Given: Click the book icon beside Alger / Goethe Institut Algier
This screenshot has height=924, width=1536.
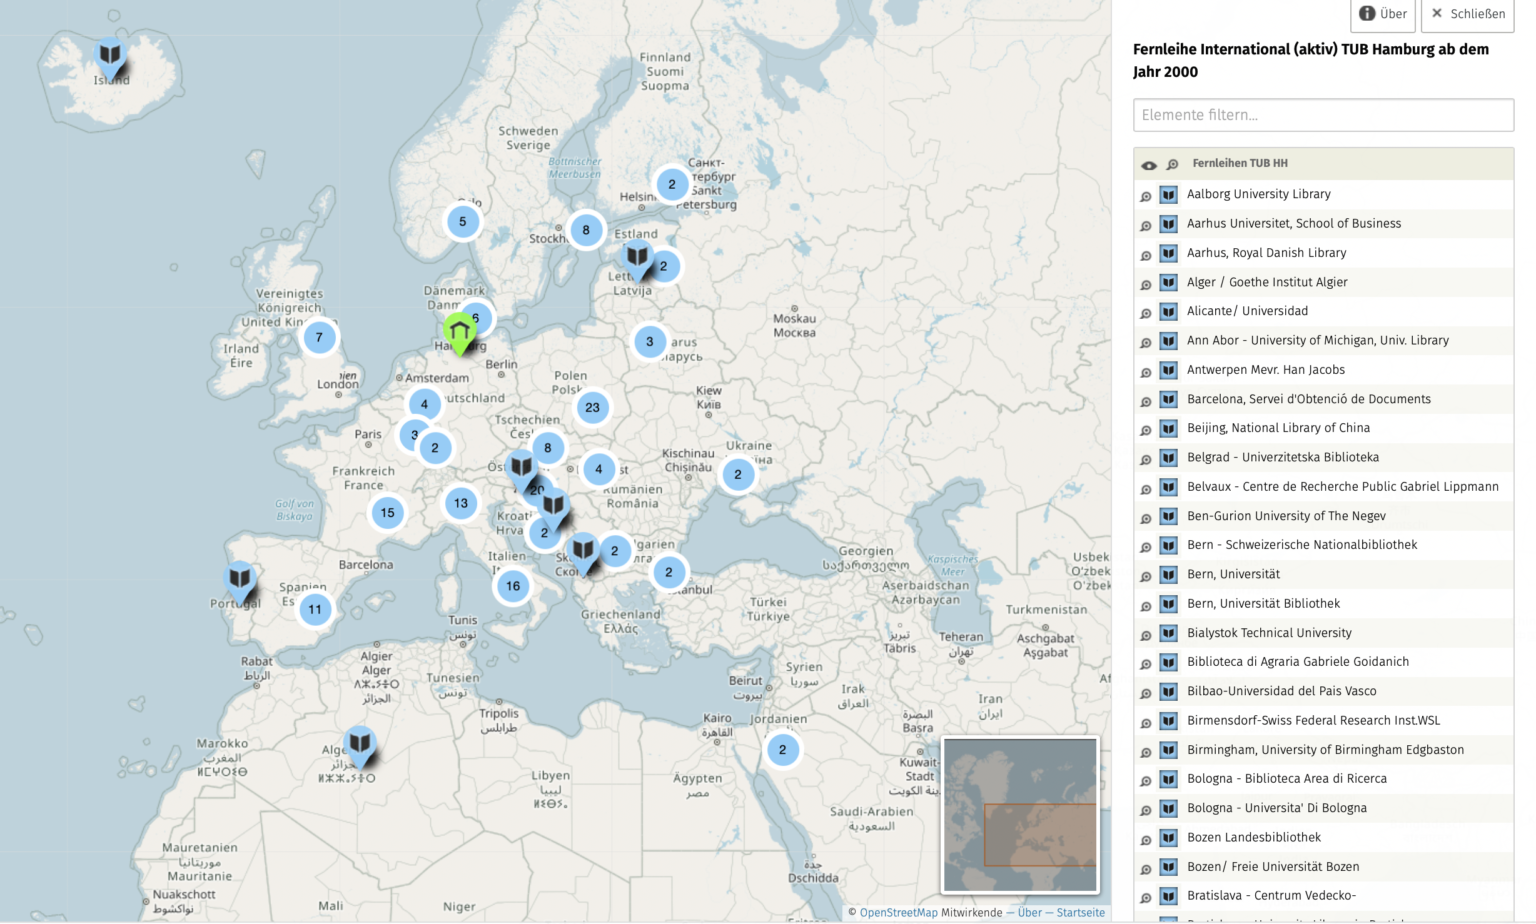Looking at the screenshot, I should 1168,282.
